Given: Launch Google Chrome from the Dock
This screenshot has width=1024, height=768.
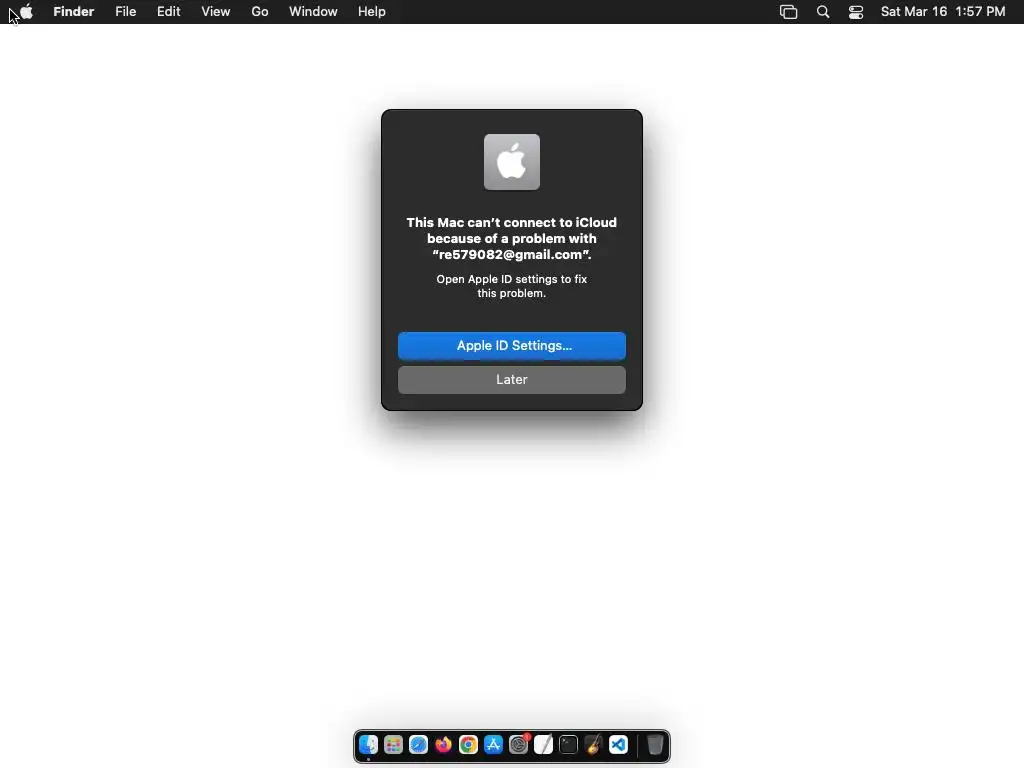Looking at the screenshot, I should pos(468,744).
